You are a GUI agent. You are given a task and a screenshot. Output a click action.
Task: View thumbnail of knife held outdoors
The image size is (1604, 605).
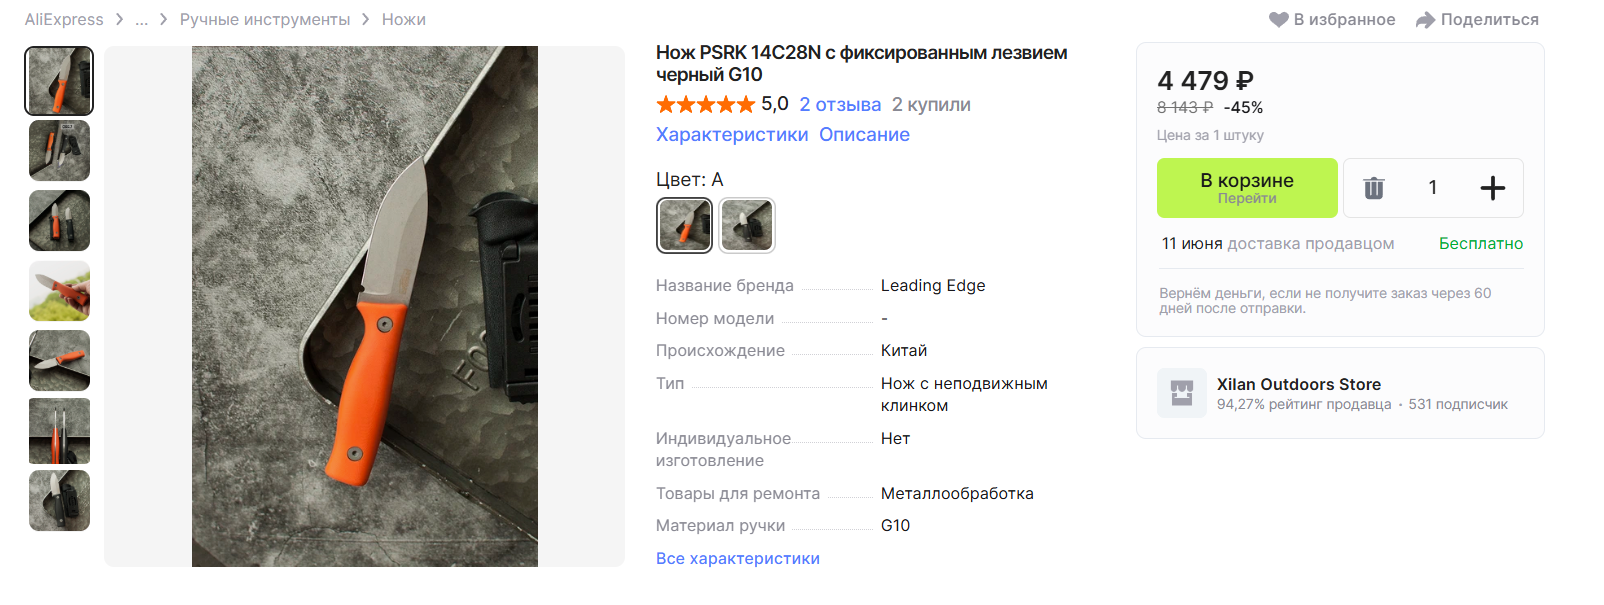[x=59, y=291]
